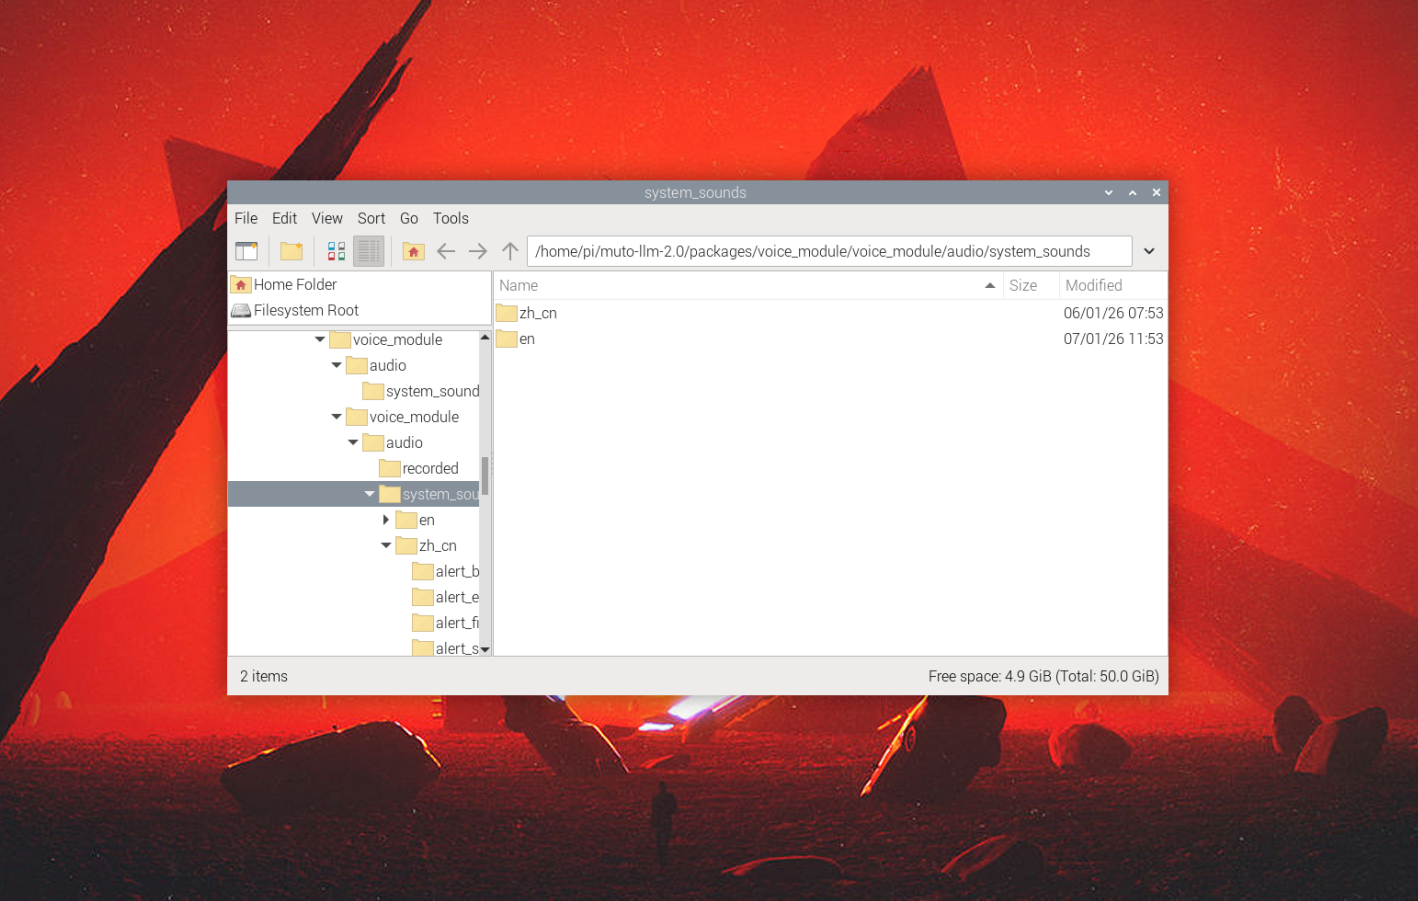Open the Tools menu
Viewport: 1418px width, 901px height.
451,218
